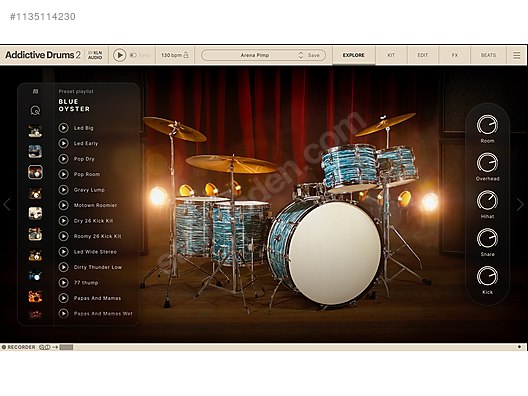Save the current preset
Viewport: 528px width, 396px height.
pos(314,55)
